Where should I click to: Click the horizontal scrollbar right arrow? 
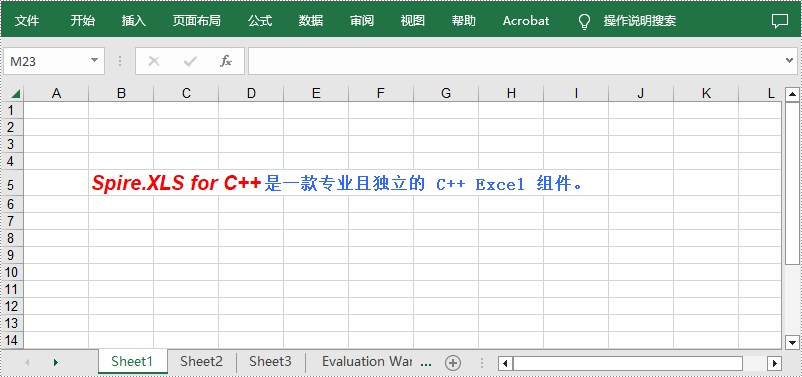coord(774,363)
